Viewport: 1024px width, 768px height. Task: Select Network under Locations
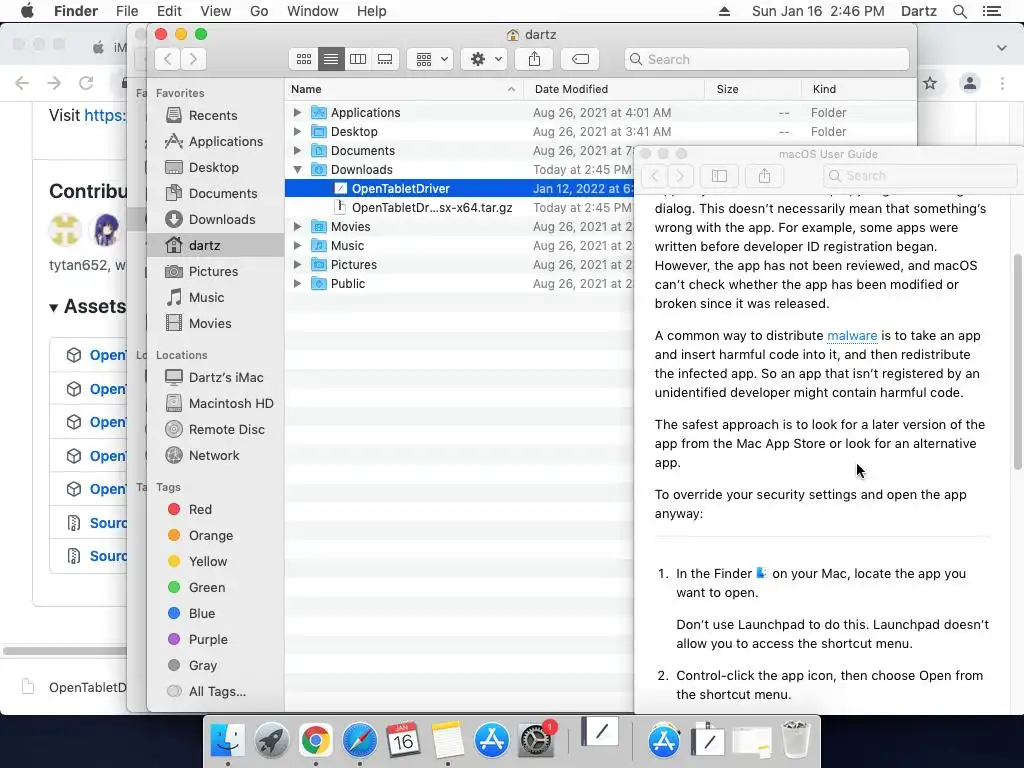(202, 456)
